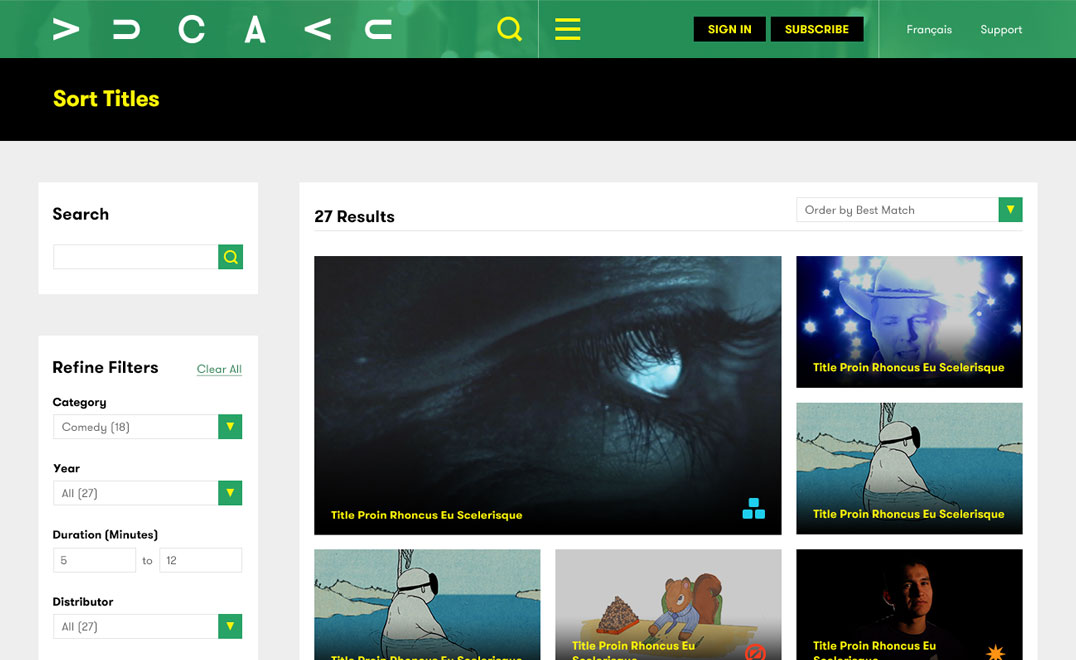Screen dimensions: 1076x660
Task: Open the Support link
Action: (1001, 30)
